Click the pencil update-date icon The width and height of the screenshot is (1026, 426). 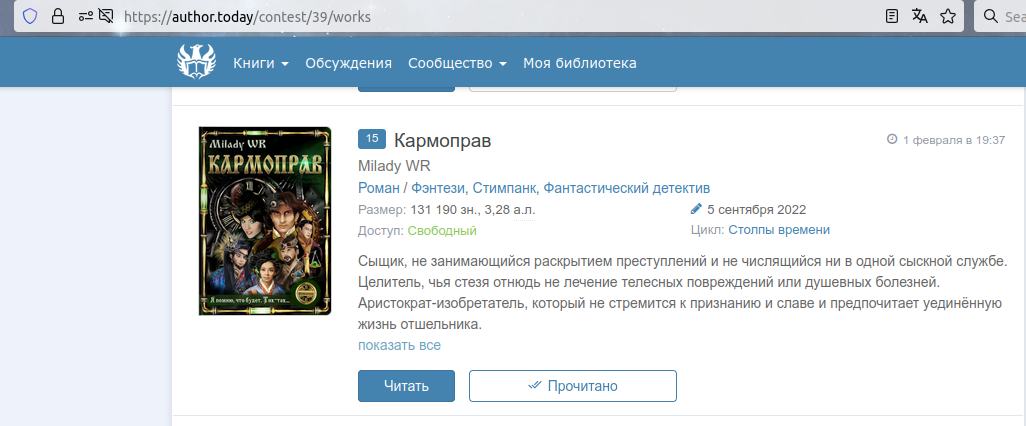pos(696,209)
